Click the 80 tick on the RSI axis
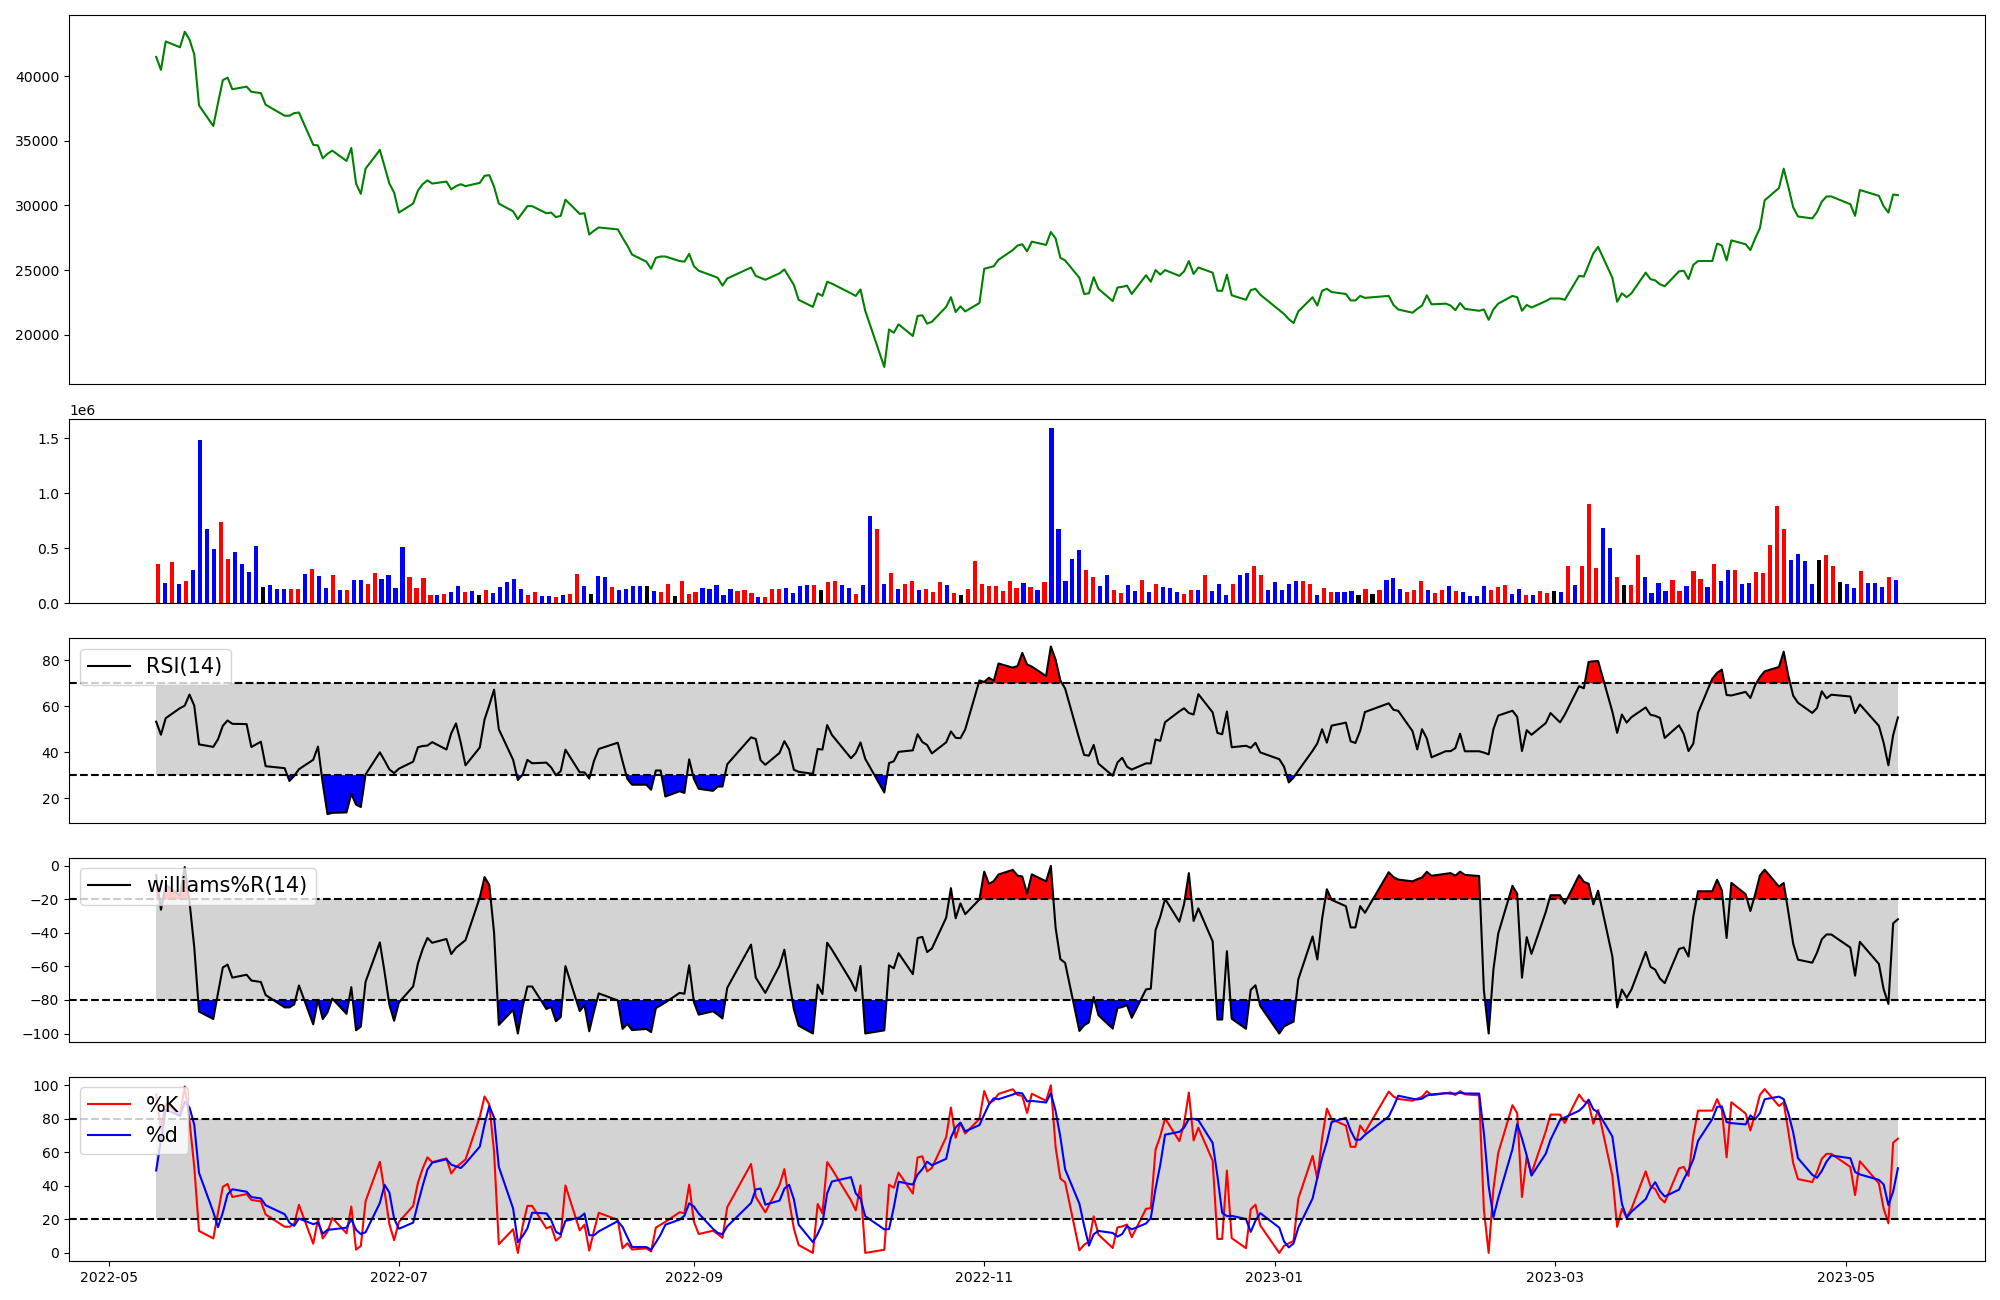 pyautogui.click(x=51, y=661)
